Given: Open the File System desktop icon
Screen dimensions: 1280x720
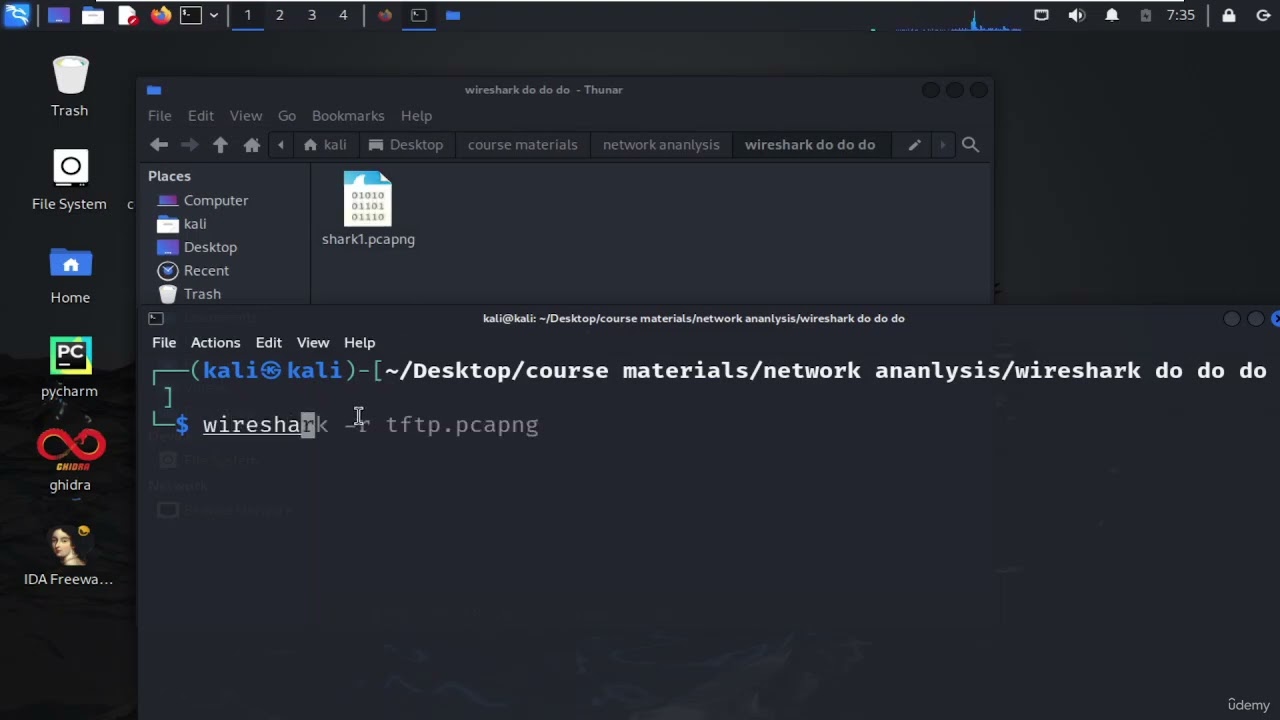Looking at the screenshot, I should pyautogui.click(x=70, y=181).
